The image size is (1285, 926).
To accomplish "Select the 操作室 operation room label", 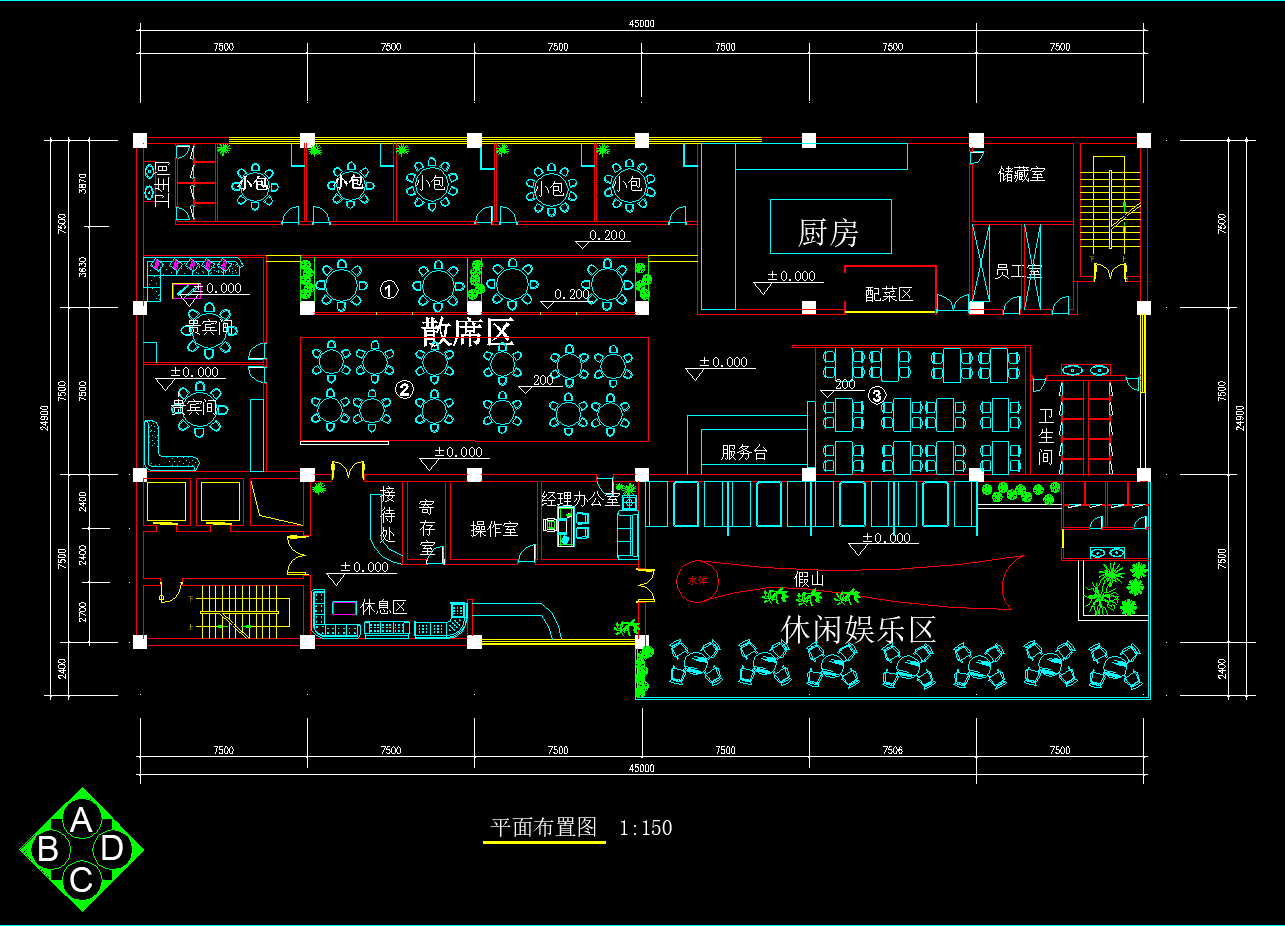I will click(x=494, y=529).
